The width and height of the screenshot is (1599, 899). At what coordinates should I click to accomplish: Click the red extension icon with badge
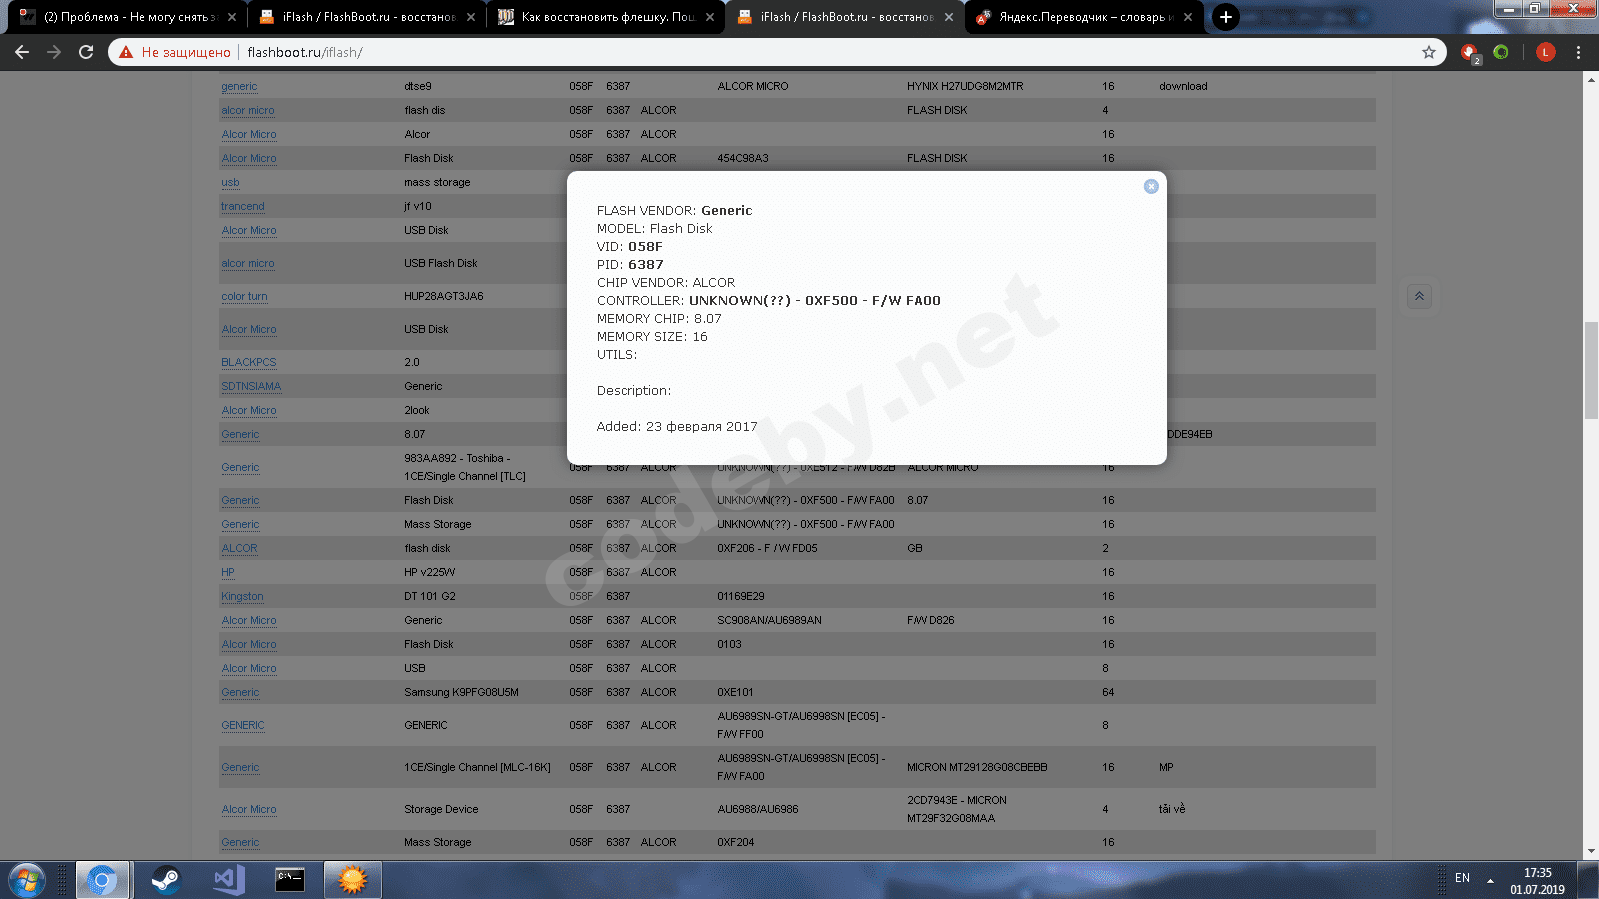pos(1469,52)
